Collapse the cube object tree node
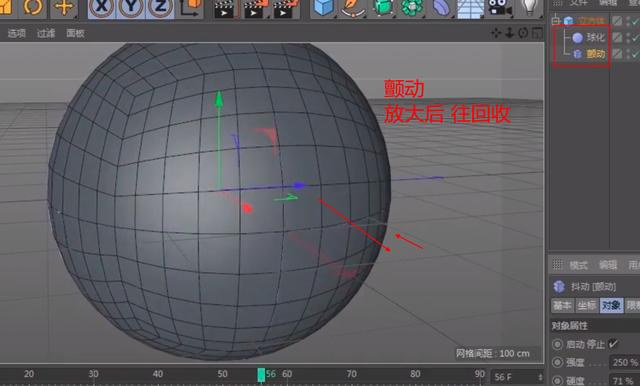Viewport: 640px width, 386px height. pyautogui.click(x=555, y=20)
